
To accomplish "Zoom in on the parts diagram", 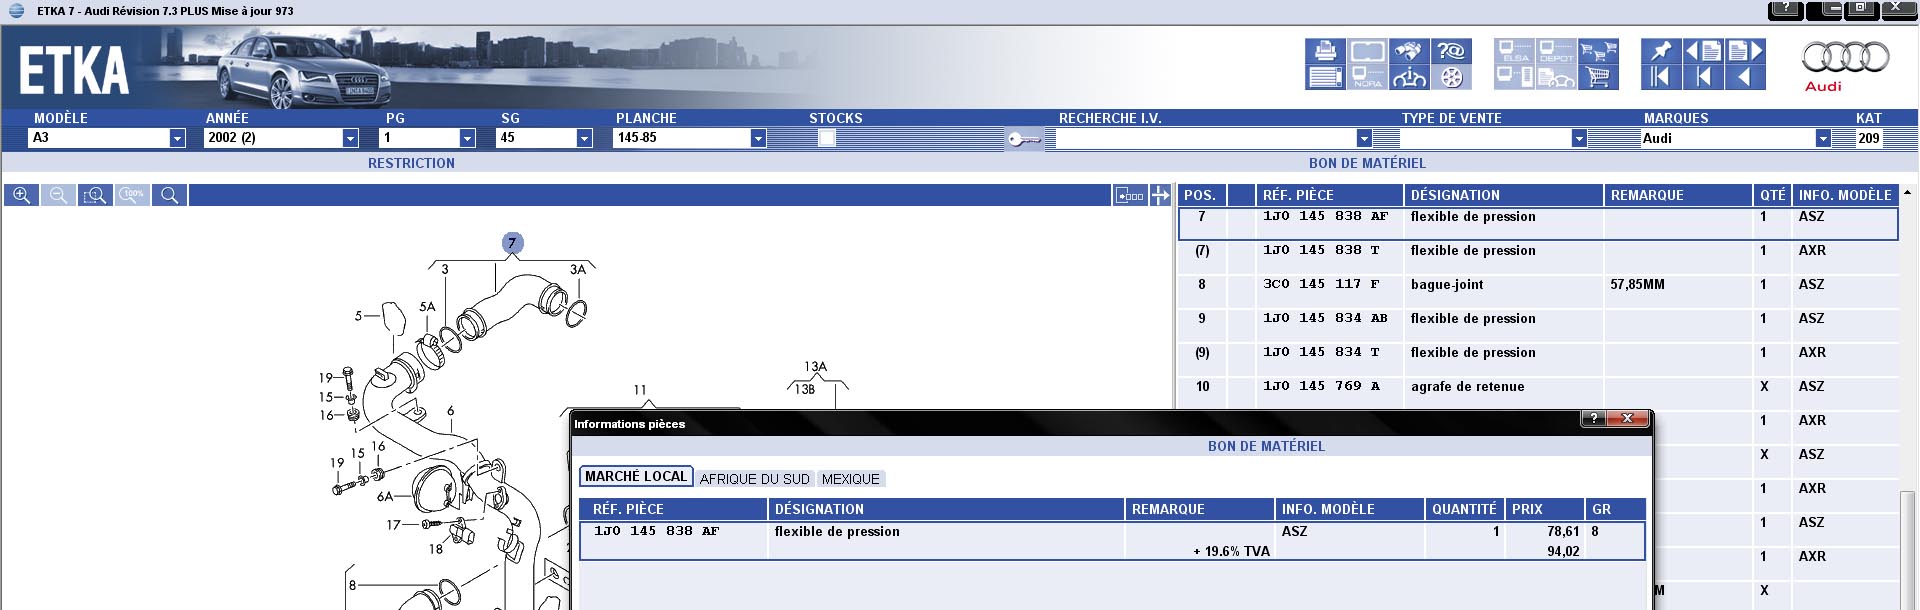I will pos(21,195).
